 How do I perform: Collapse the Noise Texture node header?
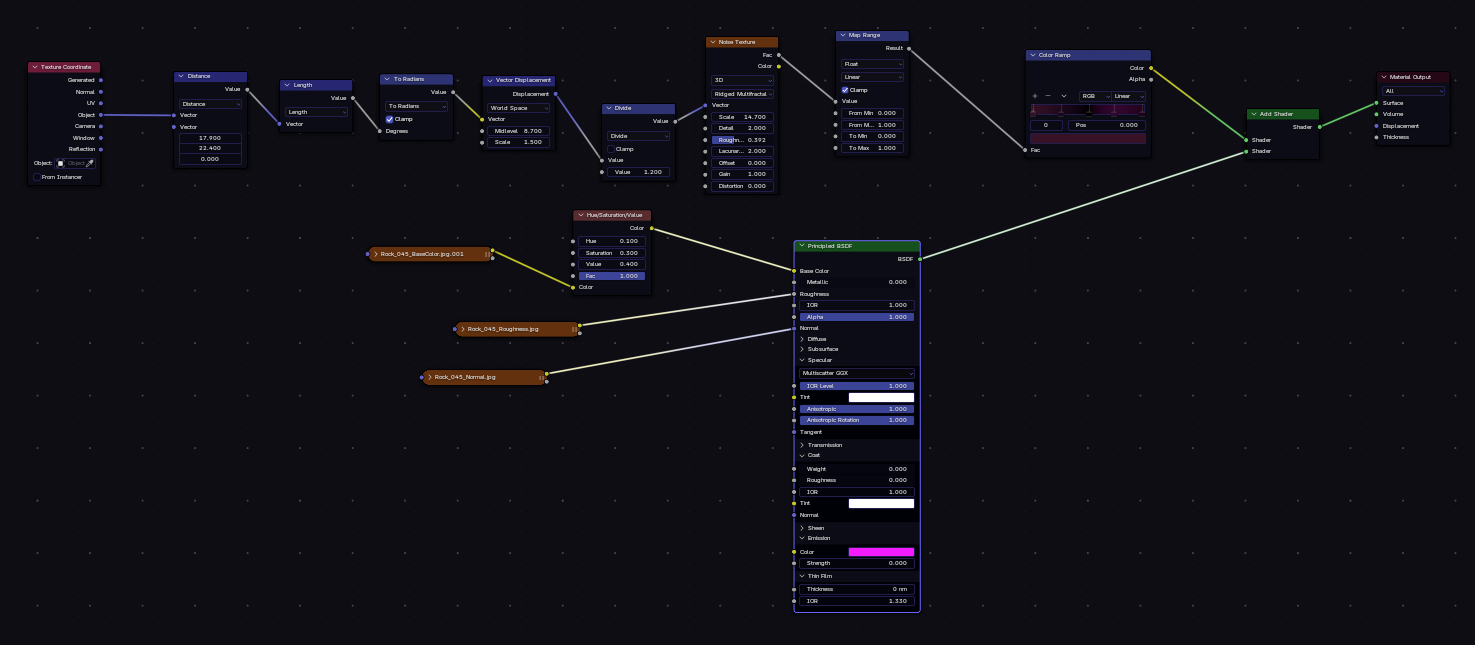point(713,42)
